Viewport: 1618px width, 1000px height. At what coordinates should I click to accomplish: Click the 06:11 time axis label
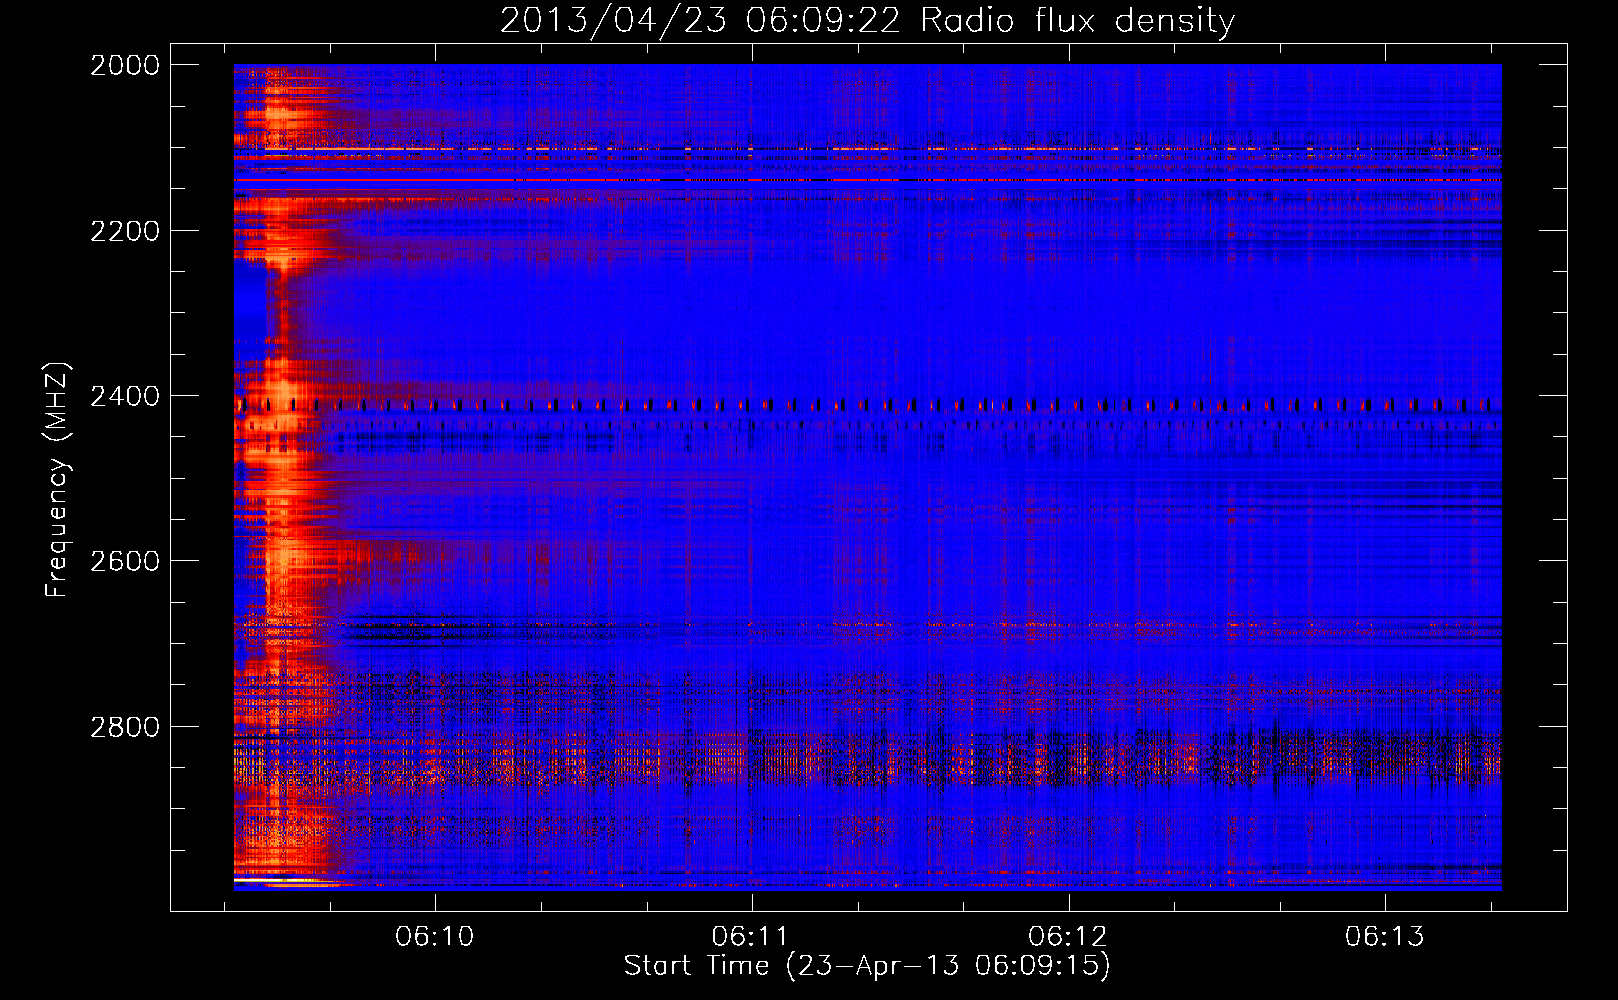click(751, 937)
